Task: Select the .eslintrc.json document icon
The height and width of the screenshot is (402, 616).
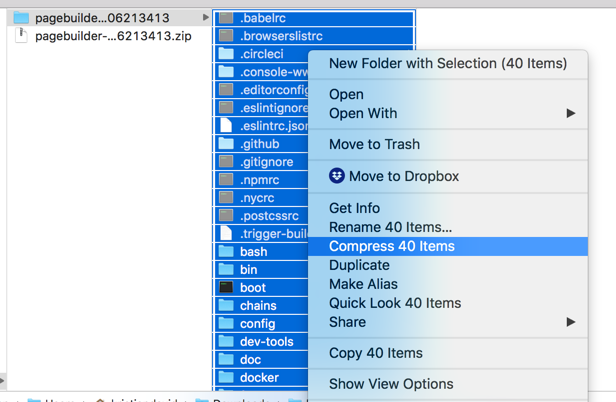Action: pyautogui.click(x=226, y=125)
